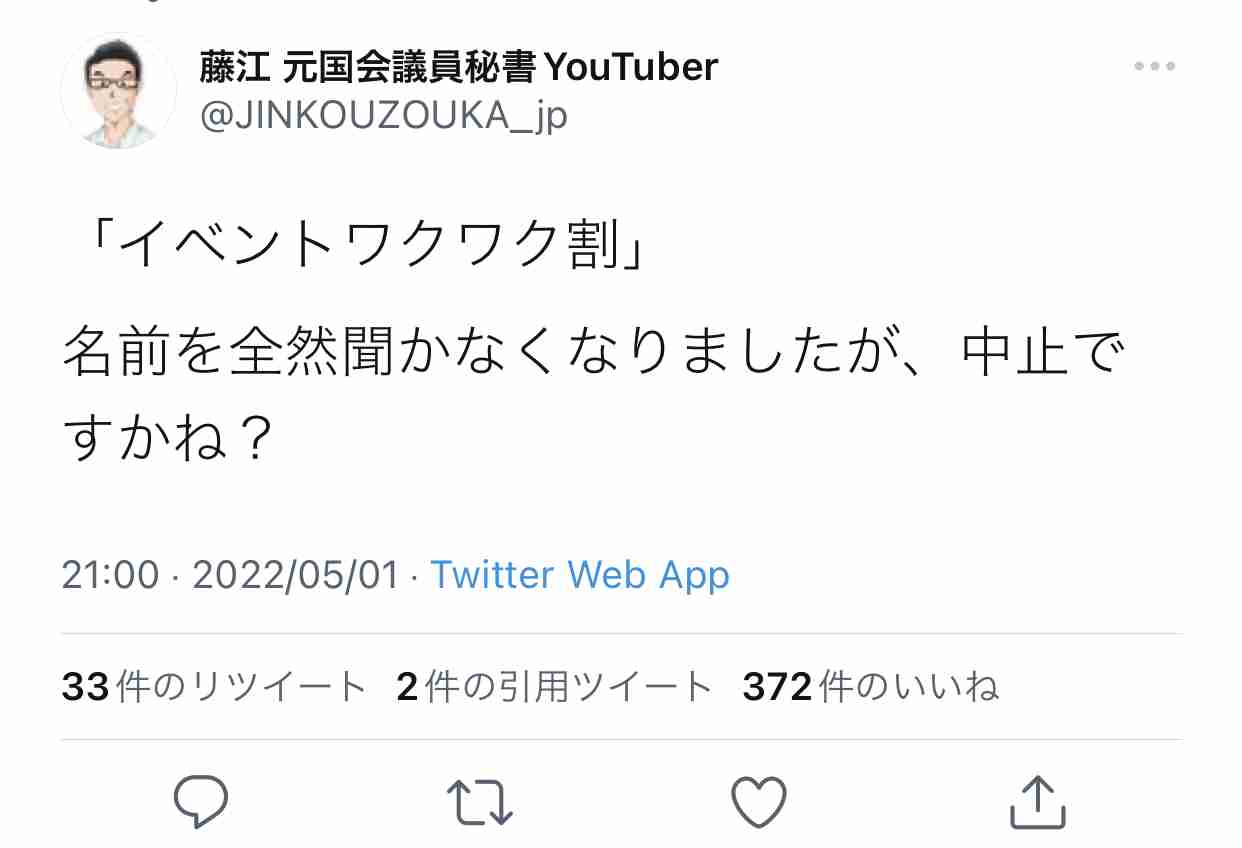Click display name 藤江 元国会議員秘書 YouTuber
Image resolution: width=1242 pixels, height=848 pixels.
(458, 67)
